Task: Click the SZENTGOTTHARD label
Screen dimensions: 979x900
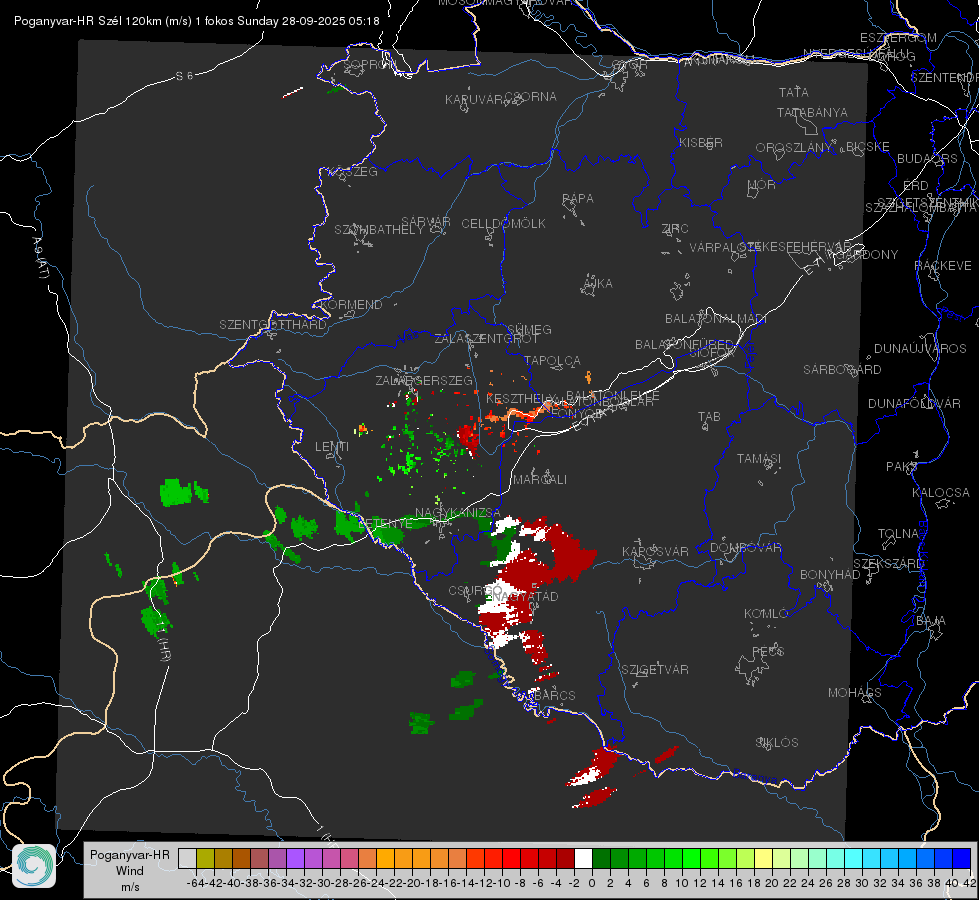Action: click(273, 325)
